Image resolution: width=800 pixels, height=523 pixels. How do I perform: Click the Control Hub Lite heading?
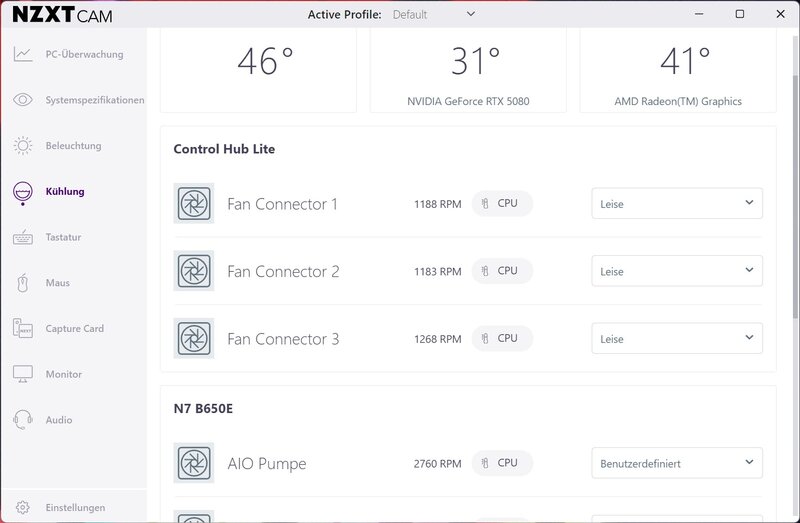[x=224, y=149]
